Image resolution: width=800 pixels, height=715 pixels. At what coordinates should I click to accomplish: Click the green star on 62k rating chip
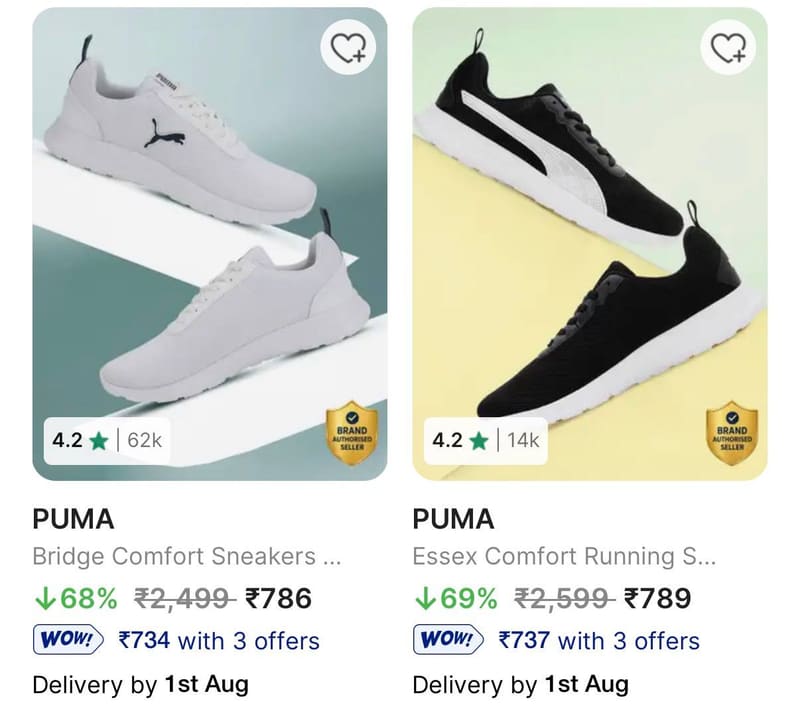point(98,440)
